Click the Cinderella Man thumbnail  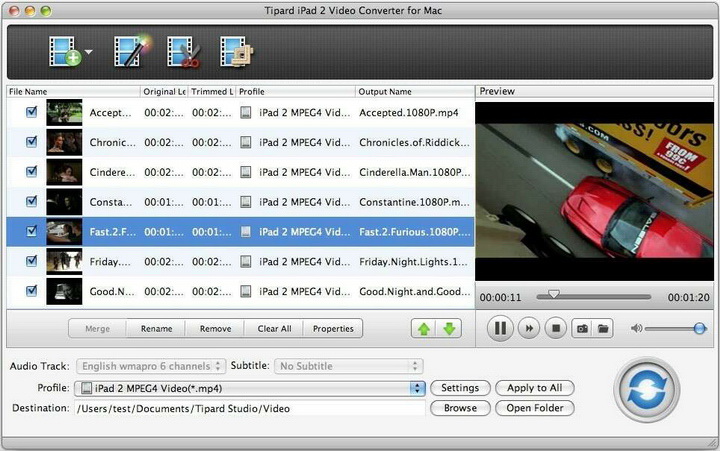64,172
